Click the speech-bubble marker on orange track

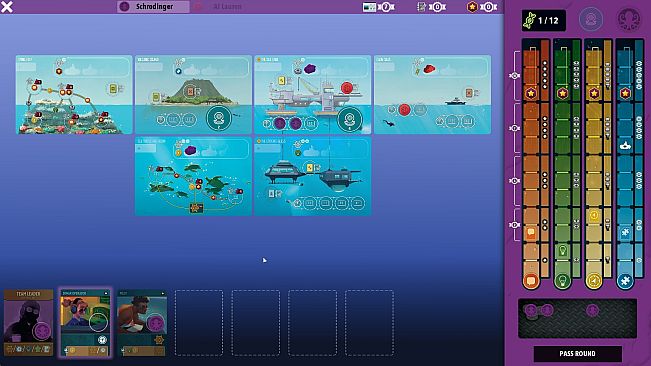click(x=531, y=232)
